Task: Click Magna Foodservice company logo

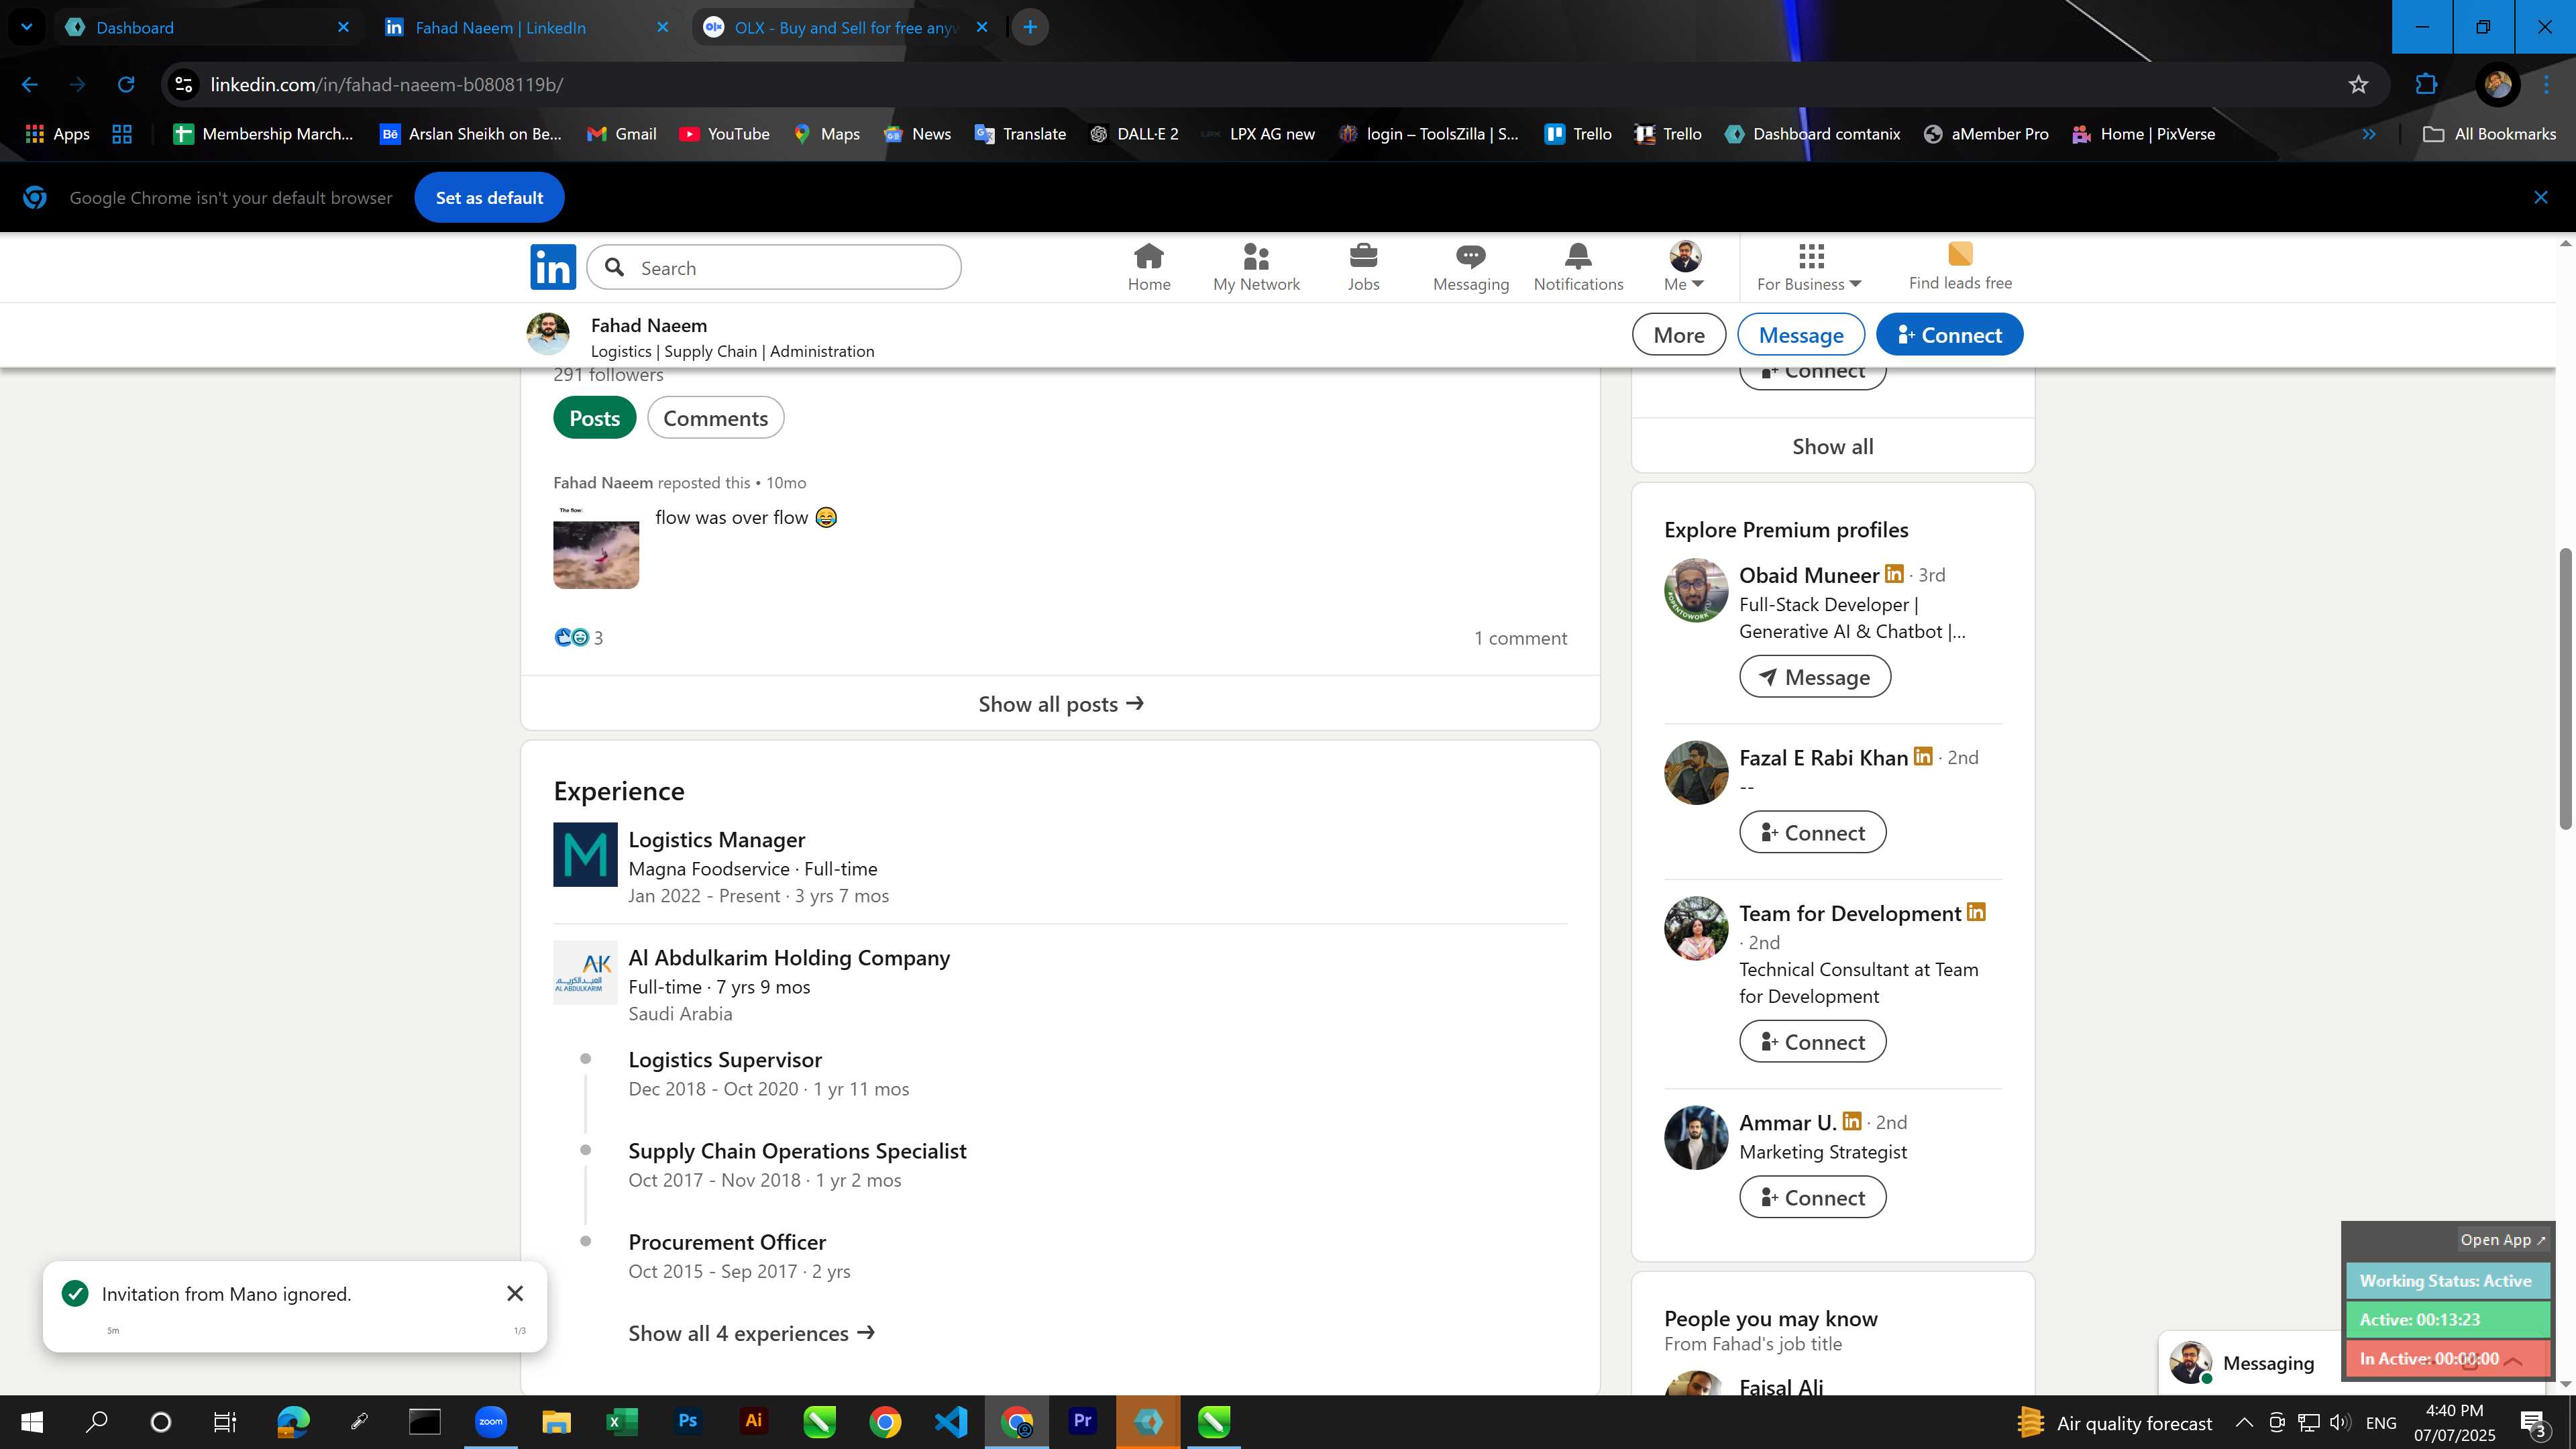Action: point(585,854)
